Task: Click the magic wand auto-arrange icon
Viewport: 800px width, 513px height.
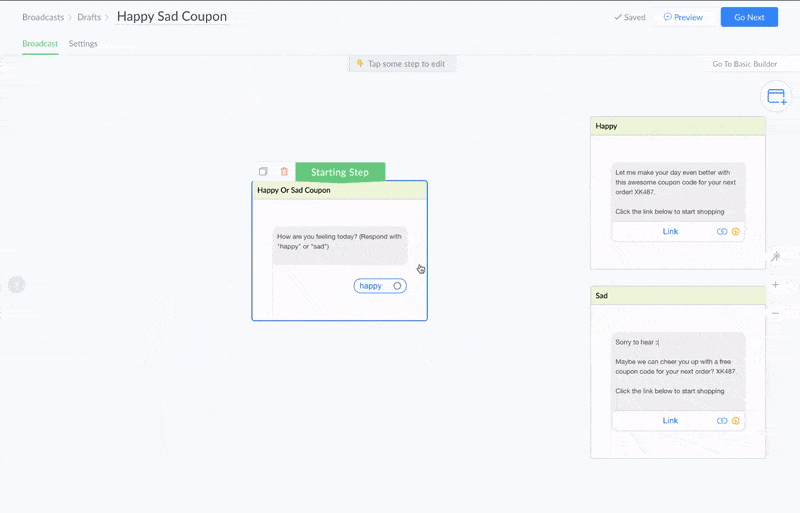Action: (x=776, y=256)
